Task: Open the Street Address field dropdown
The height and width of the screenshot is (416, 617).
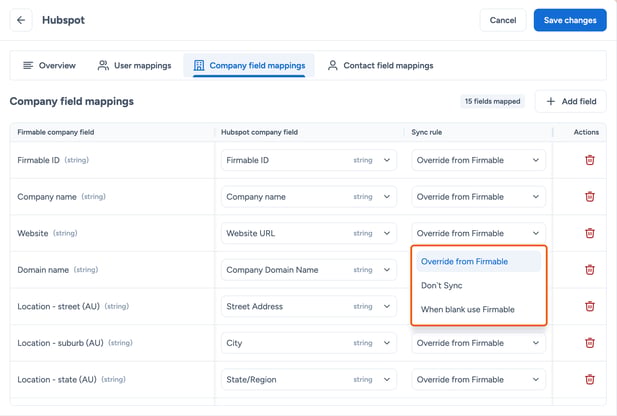Action: tap(309, 307)
